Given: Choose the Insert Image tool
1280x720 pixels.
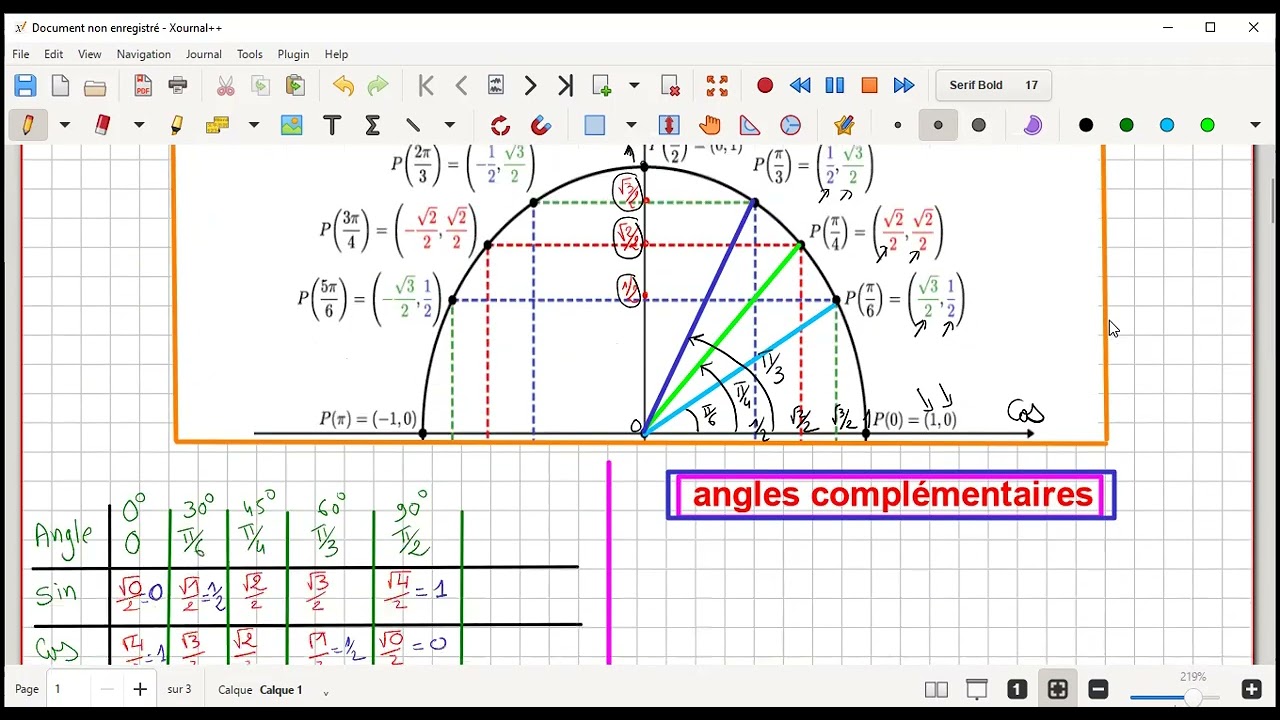Looking at the screenshot, I should (x=291, y=125).
